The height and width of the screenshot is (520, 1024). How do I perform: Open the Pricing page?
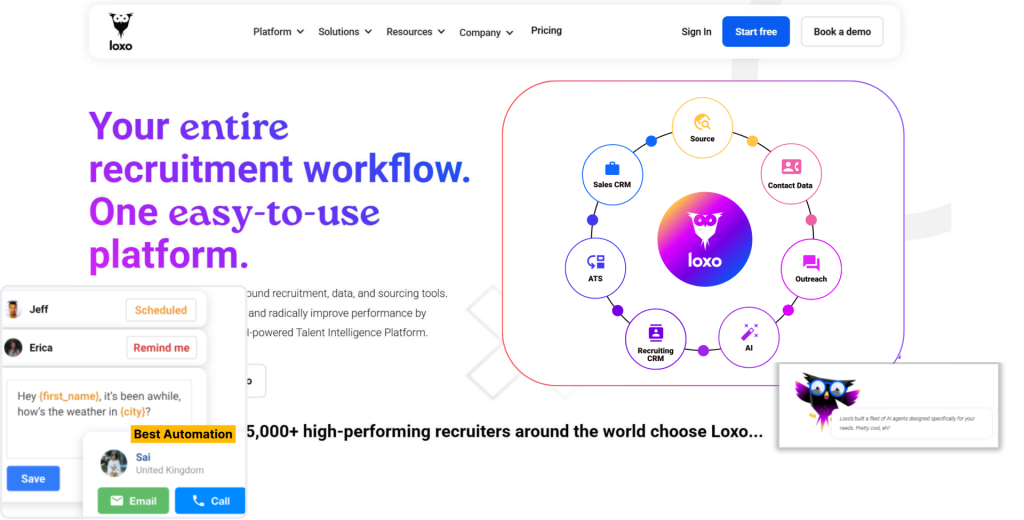[x=546, y=31]
